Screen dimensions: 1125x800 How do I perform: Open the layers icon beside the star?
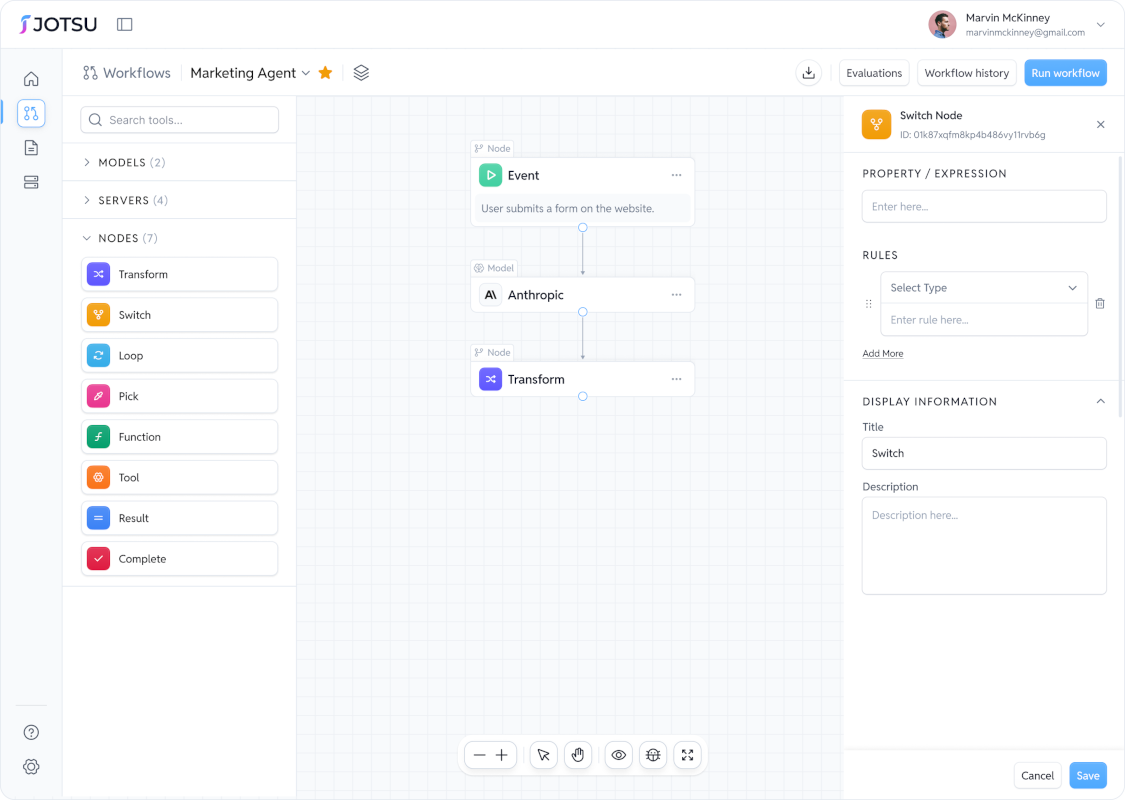click(x=360, y=72)
